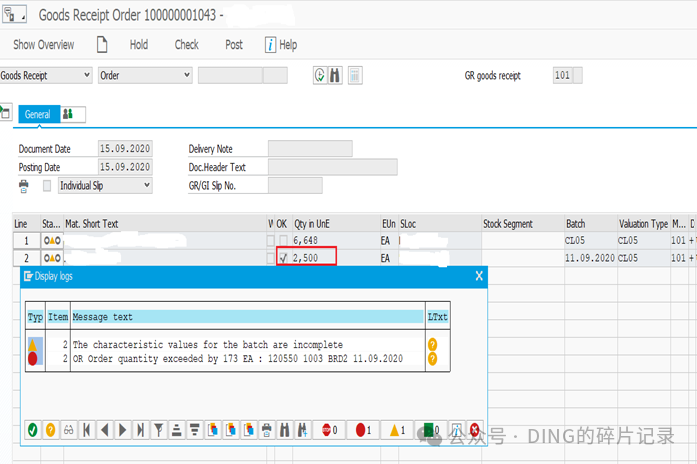Click the printer icon in log toolbar
Viewport: 697px width, 464px height.
click(267, 430)
